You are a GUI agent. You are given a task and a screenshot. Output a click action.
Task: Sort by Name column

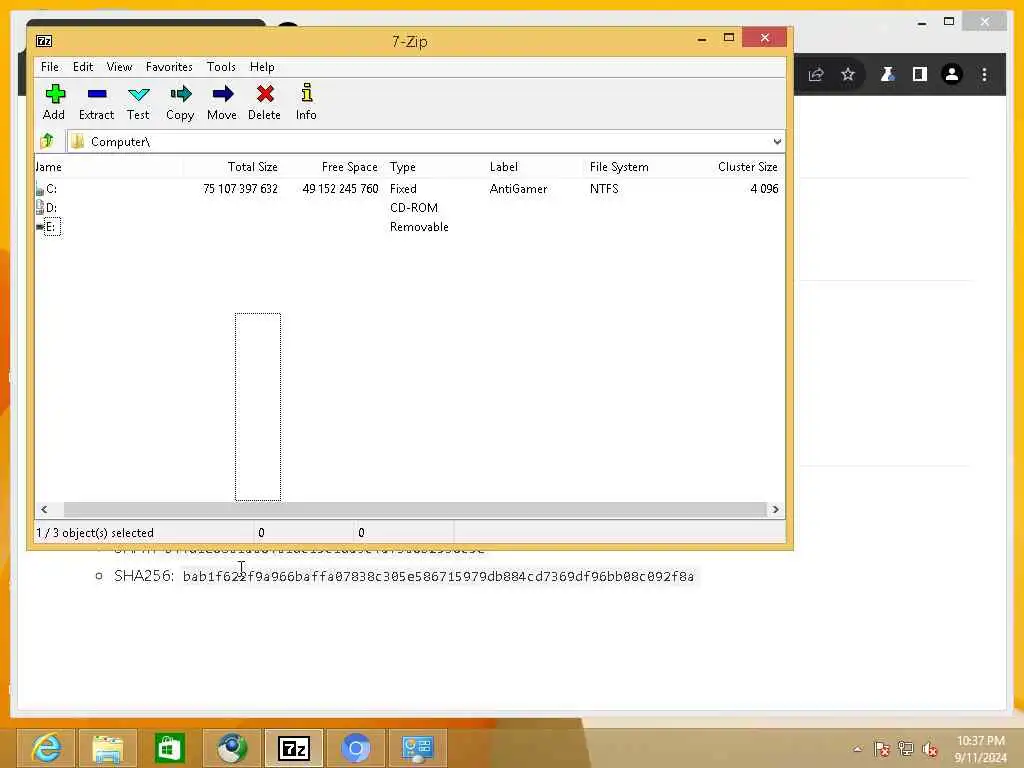pos(108,167)
